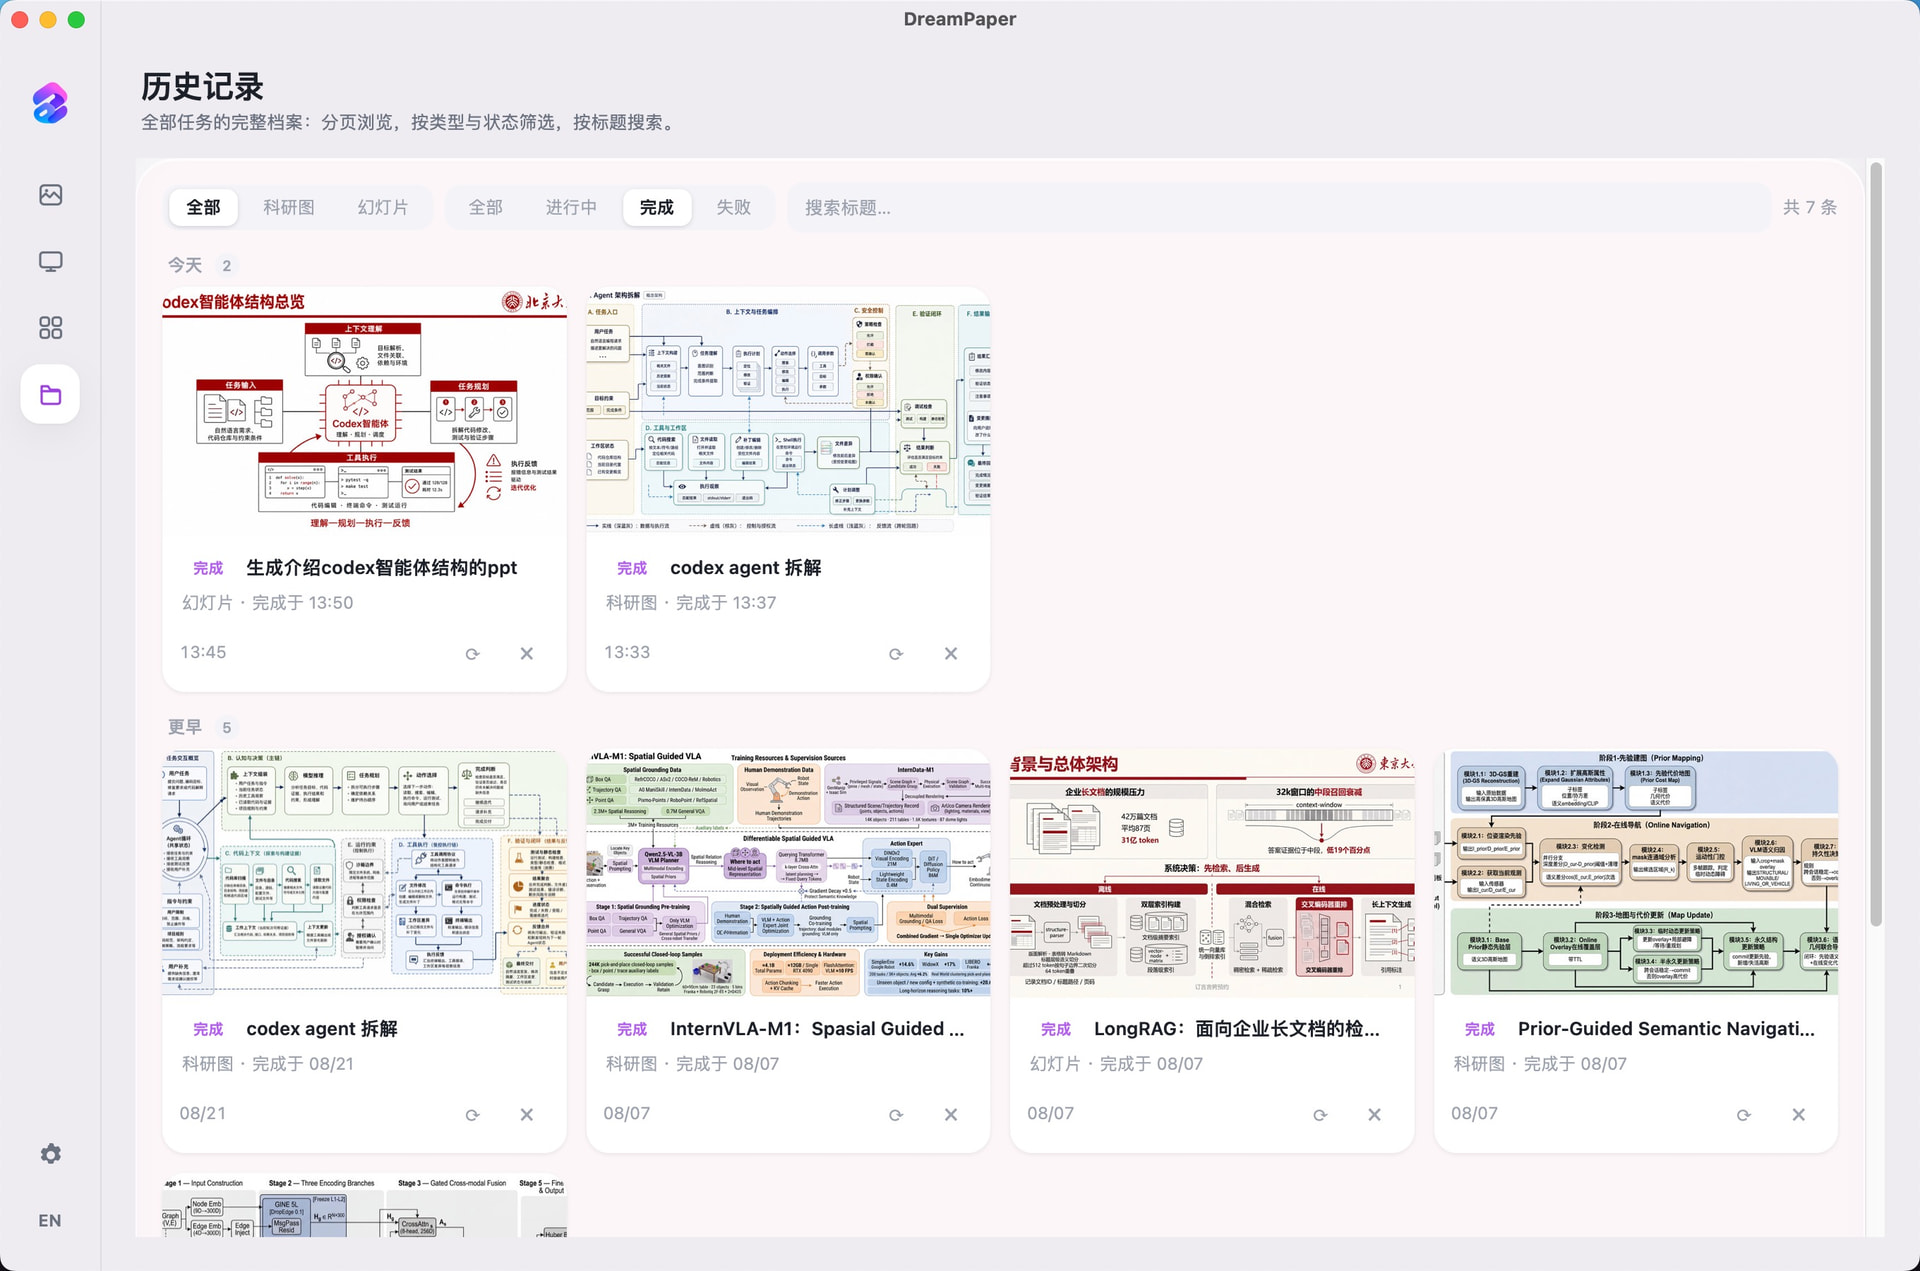
Task: Open settings via the gear icon
Action: point(50,1154)
